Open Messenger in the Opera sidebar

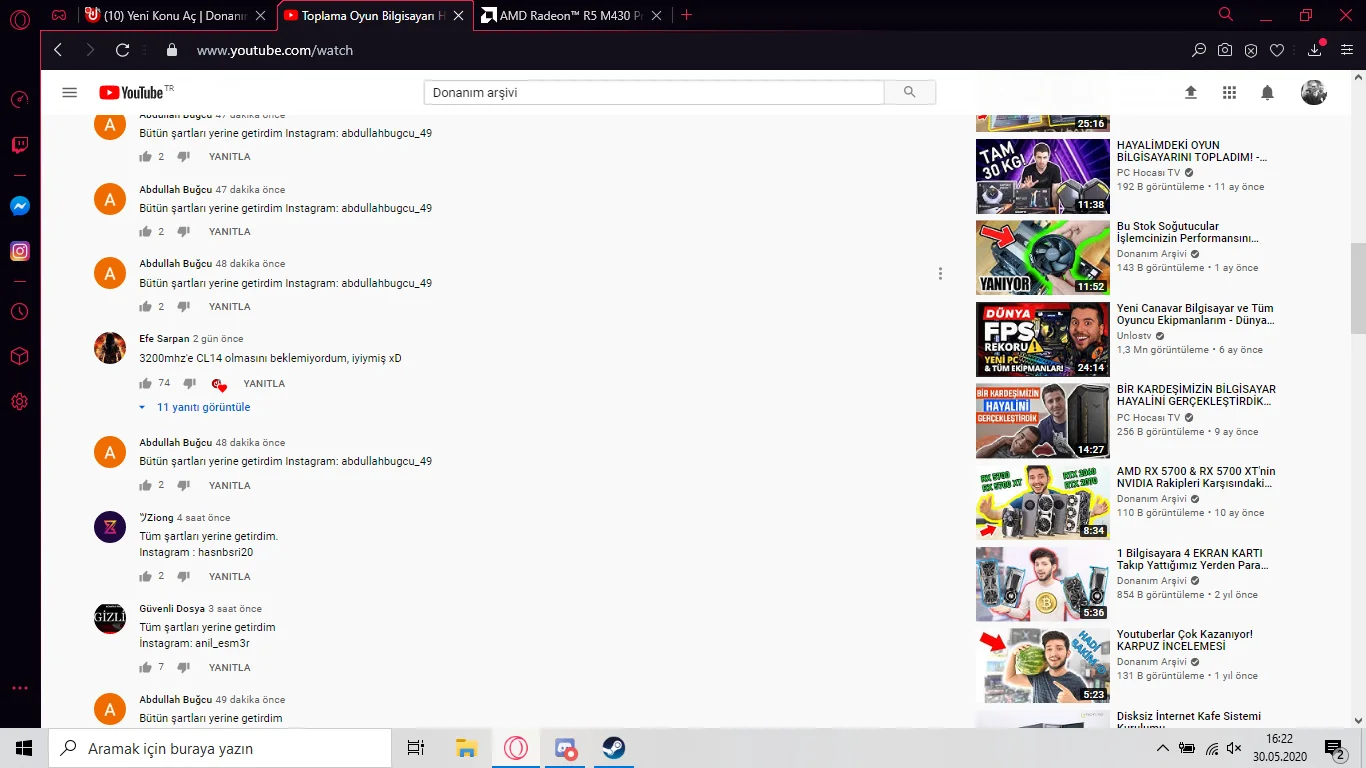[x=20, y=206]
